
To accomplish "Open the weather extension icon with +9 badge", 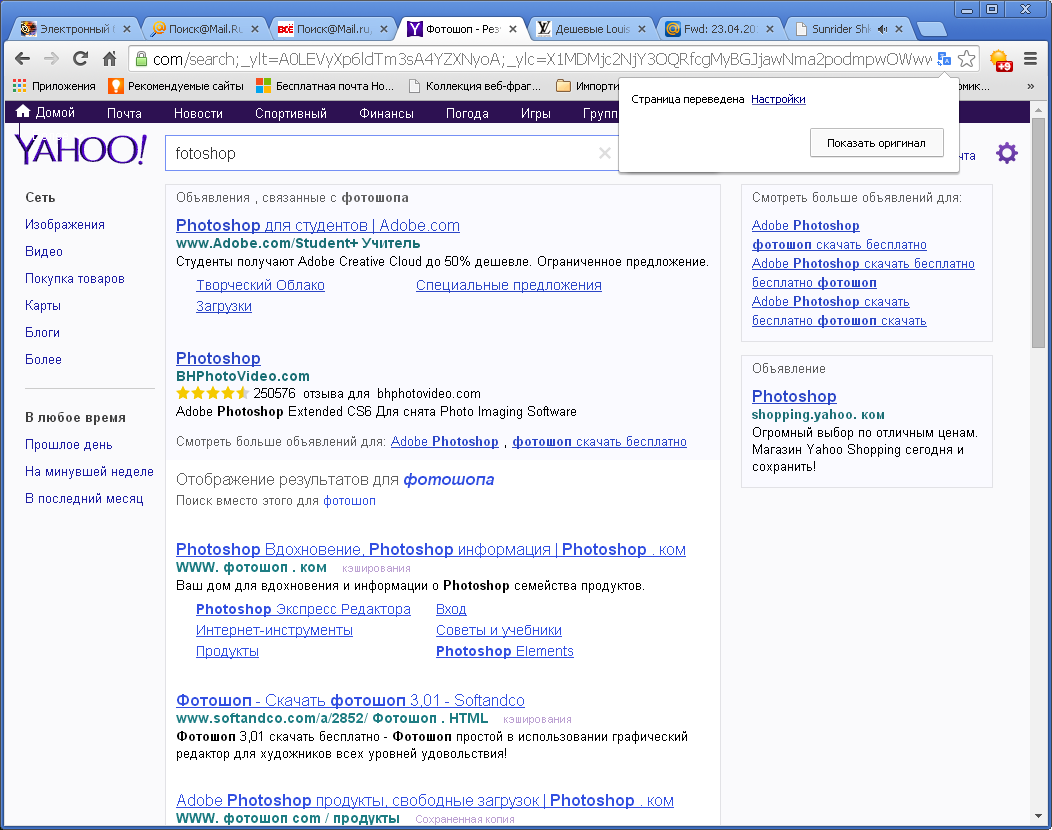I will tap(1000, 60).
